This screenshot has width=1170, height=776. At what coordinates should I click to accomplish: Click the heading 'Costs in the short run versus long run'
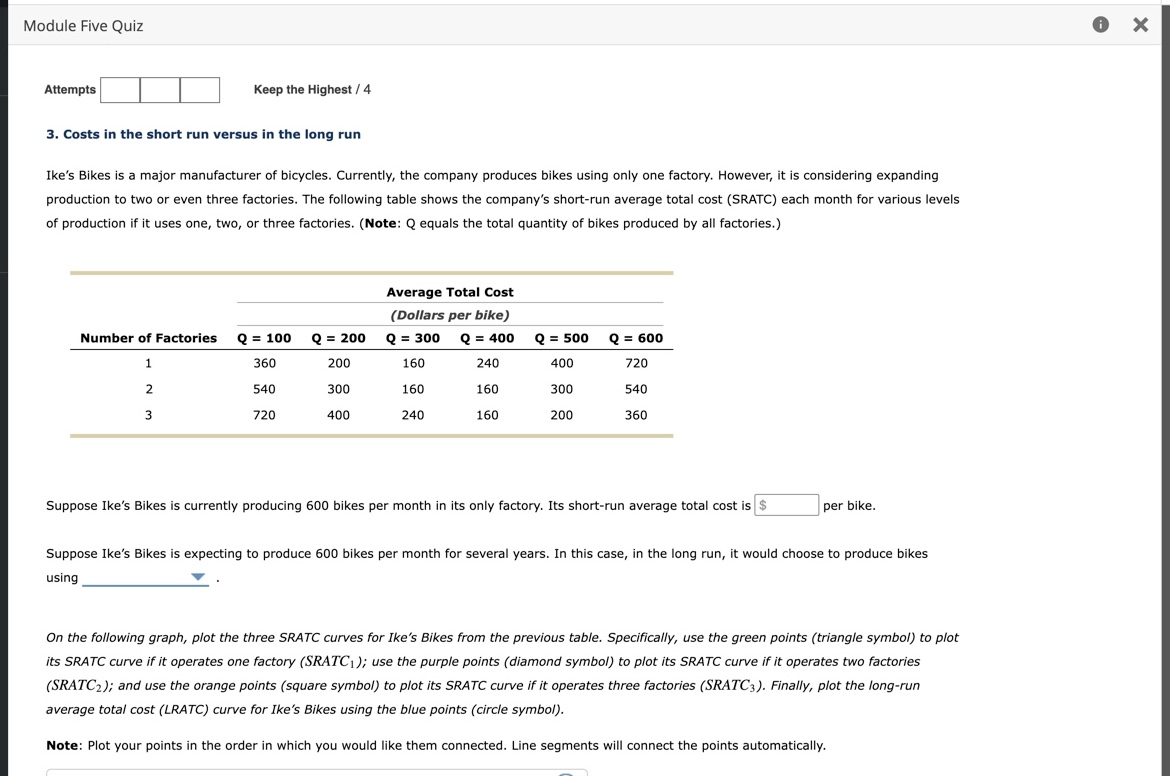click(x=203, y=133)
